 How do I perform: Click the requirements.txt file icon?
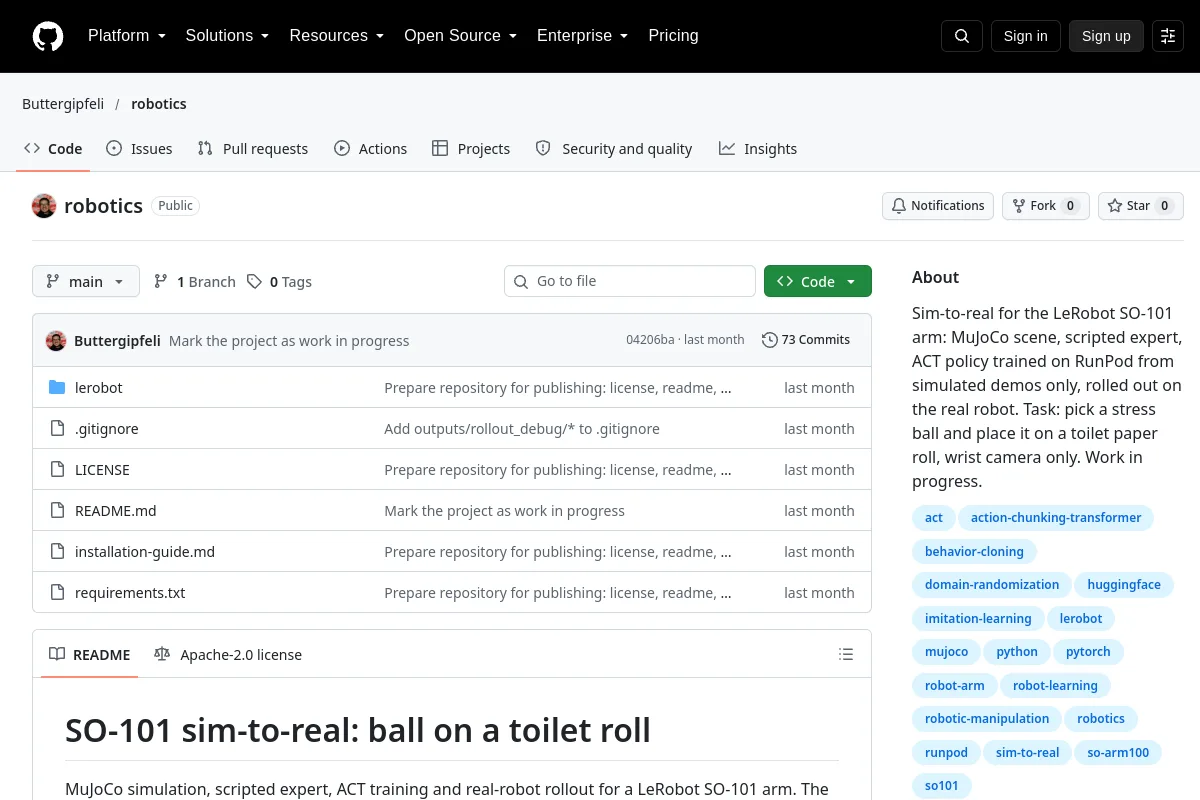(57, 592)
